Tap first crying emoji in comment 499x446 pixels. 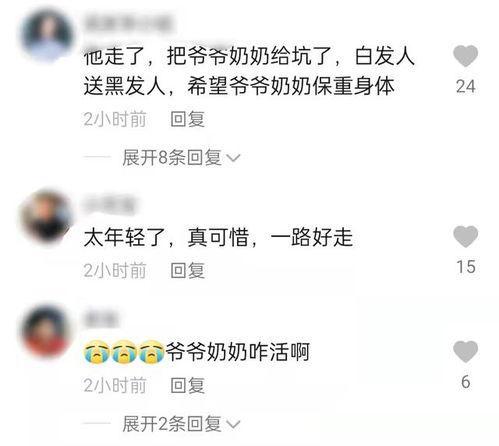pyautogui.click(x=96, y=352)
